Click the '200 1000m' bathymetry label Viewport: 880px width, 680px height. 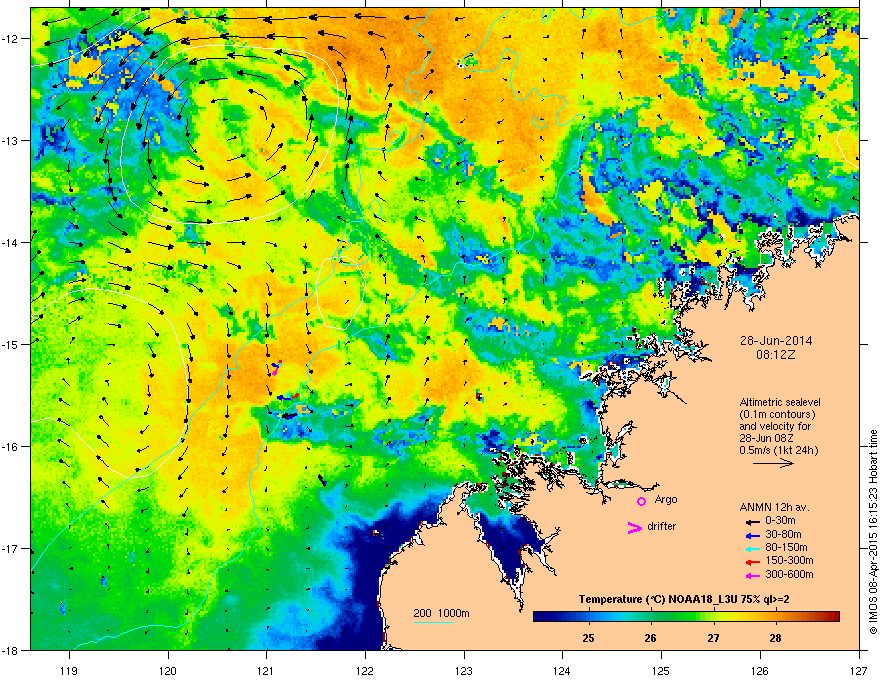click(x=441, y=613)
